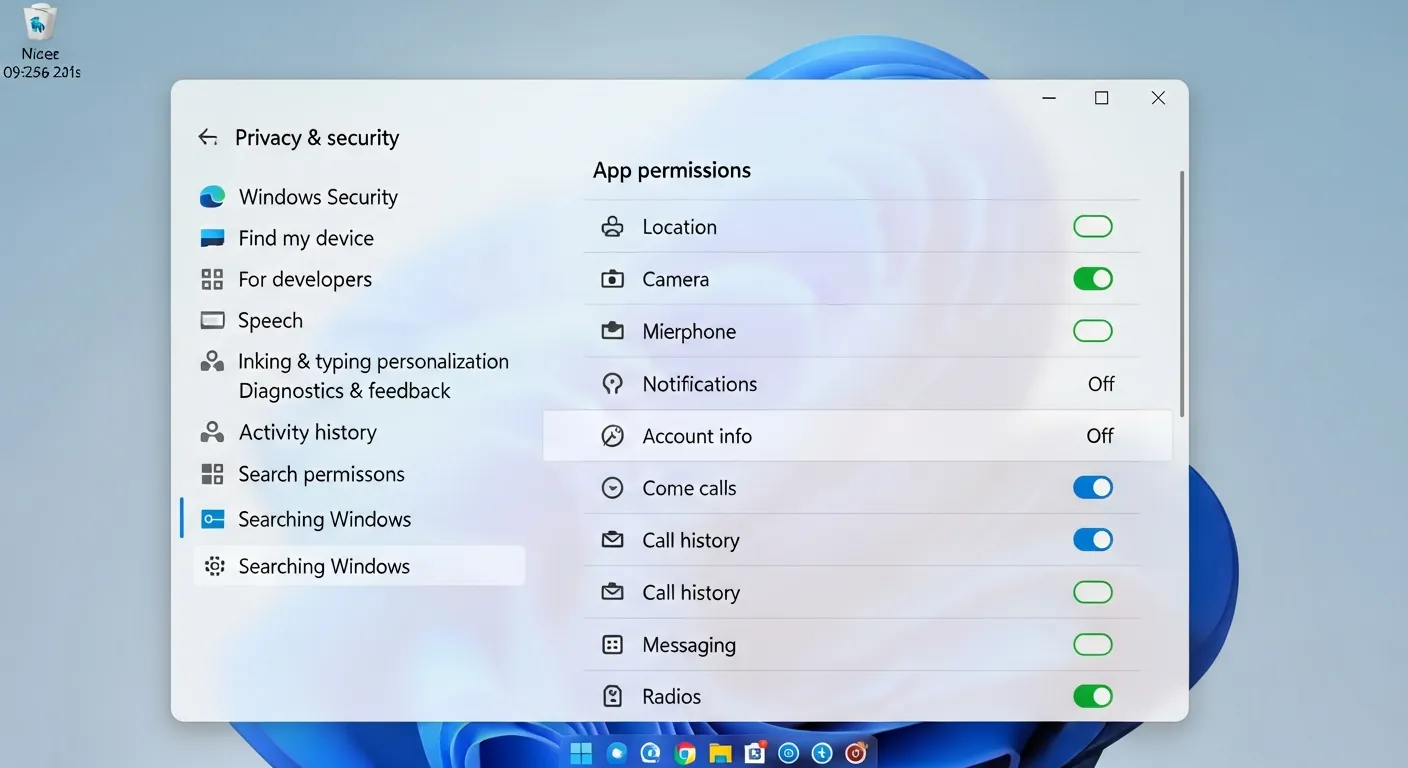This screenshot has height=768, width=1408.
Task: Click the back arrow to leave Privacy & security
Action: click(x=207, y=137)
